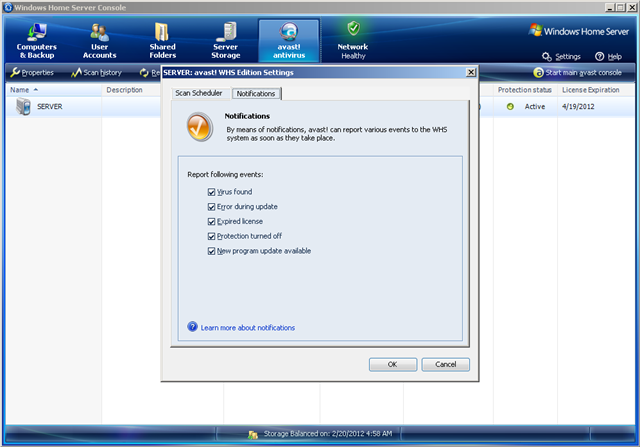Click the orange Notifications checkmark icon
This screenshot has width=640, height=447.
point(200,127)
